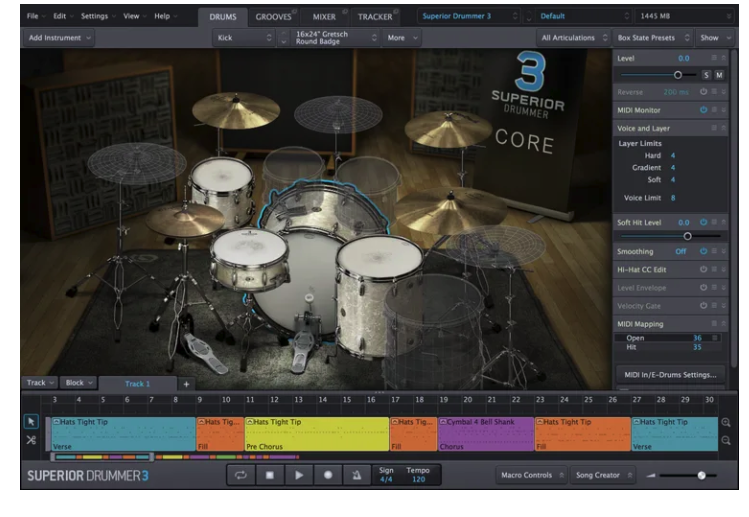Switch to the Grooves tab

click(273, 17)
